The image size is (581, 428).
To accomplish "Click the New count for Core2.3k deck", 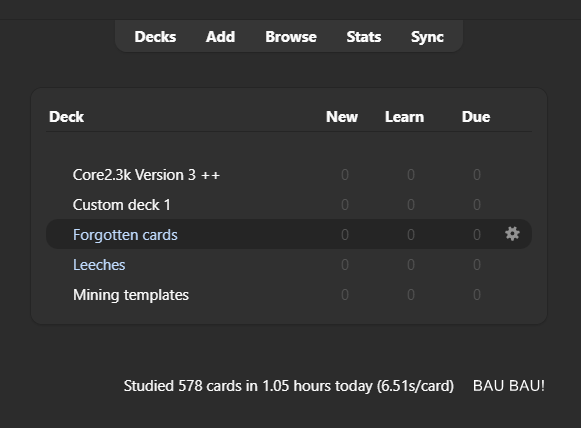I will coord(345,175).
